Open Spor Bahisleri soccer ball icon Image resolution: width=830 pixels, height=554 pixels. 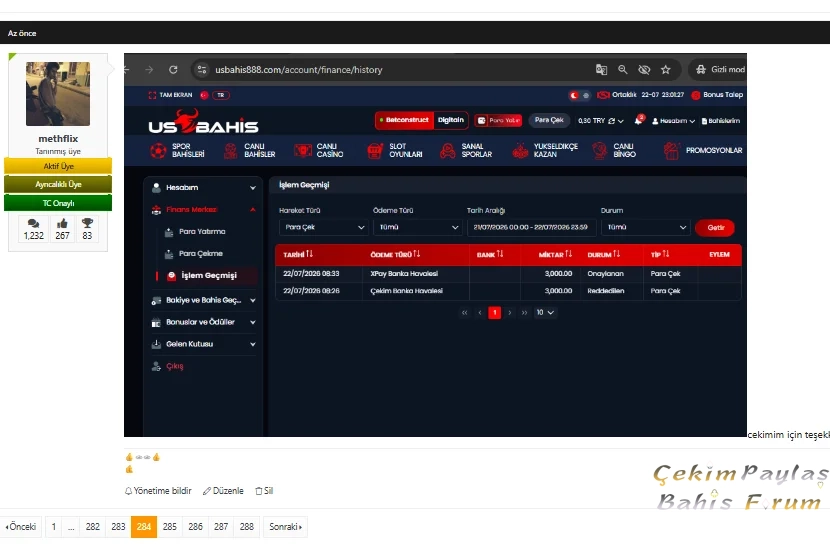pos(158,150)
